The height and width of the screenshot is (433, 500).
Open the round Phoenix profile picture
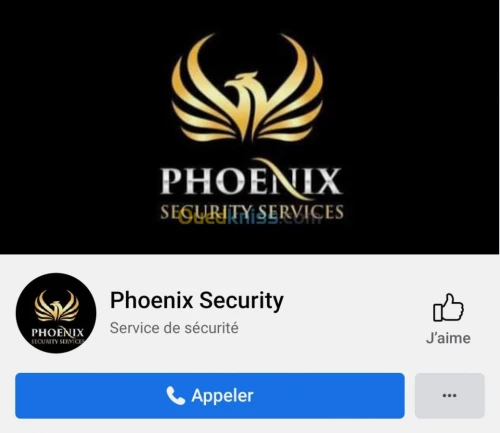click(56, 313)
